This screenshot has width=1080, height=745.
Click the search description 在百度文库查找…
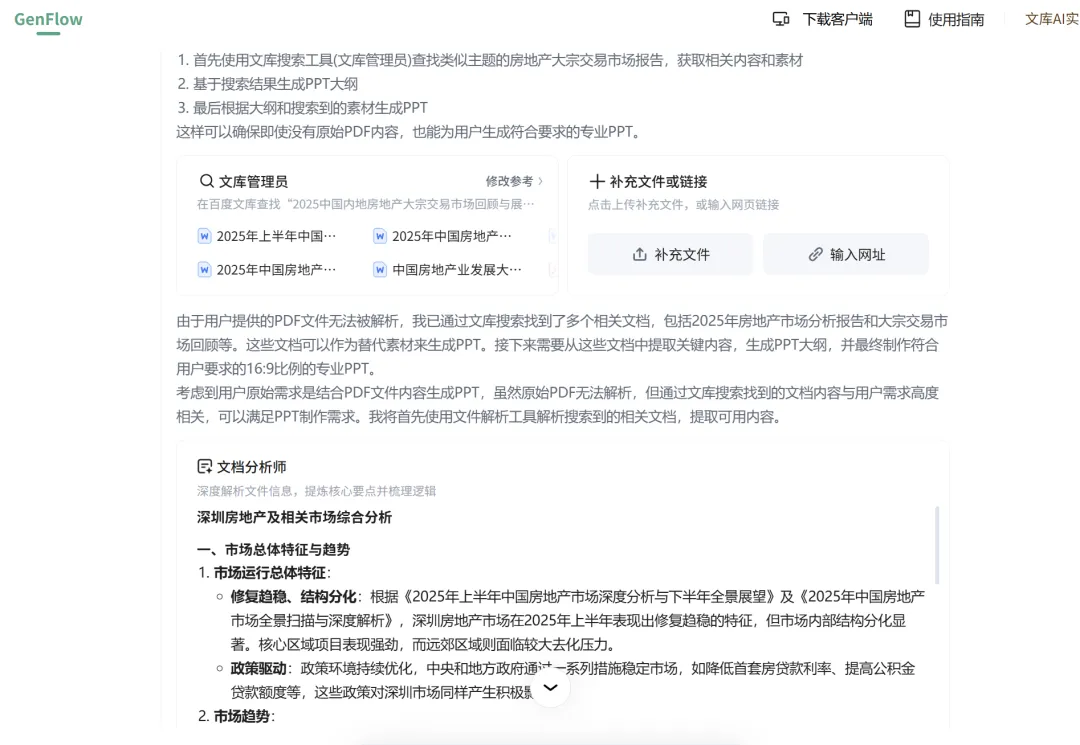(366, 204)
